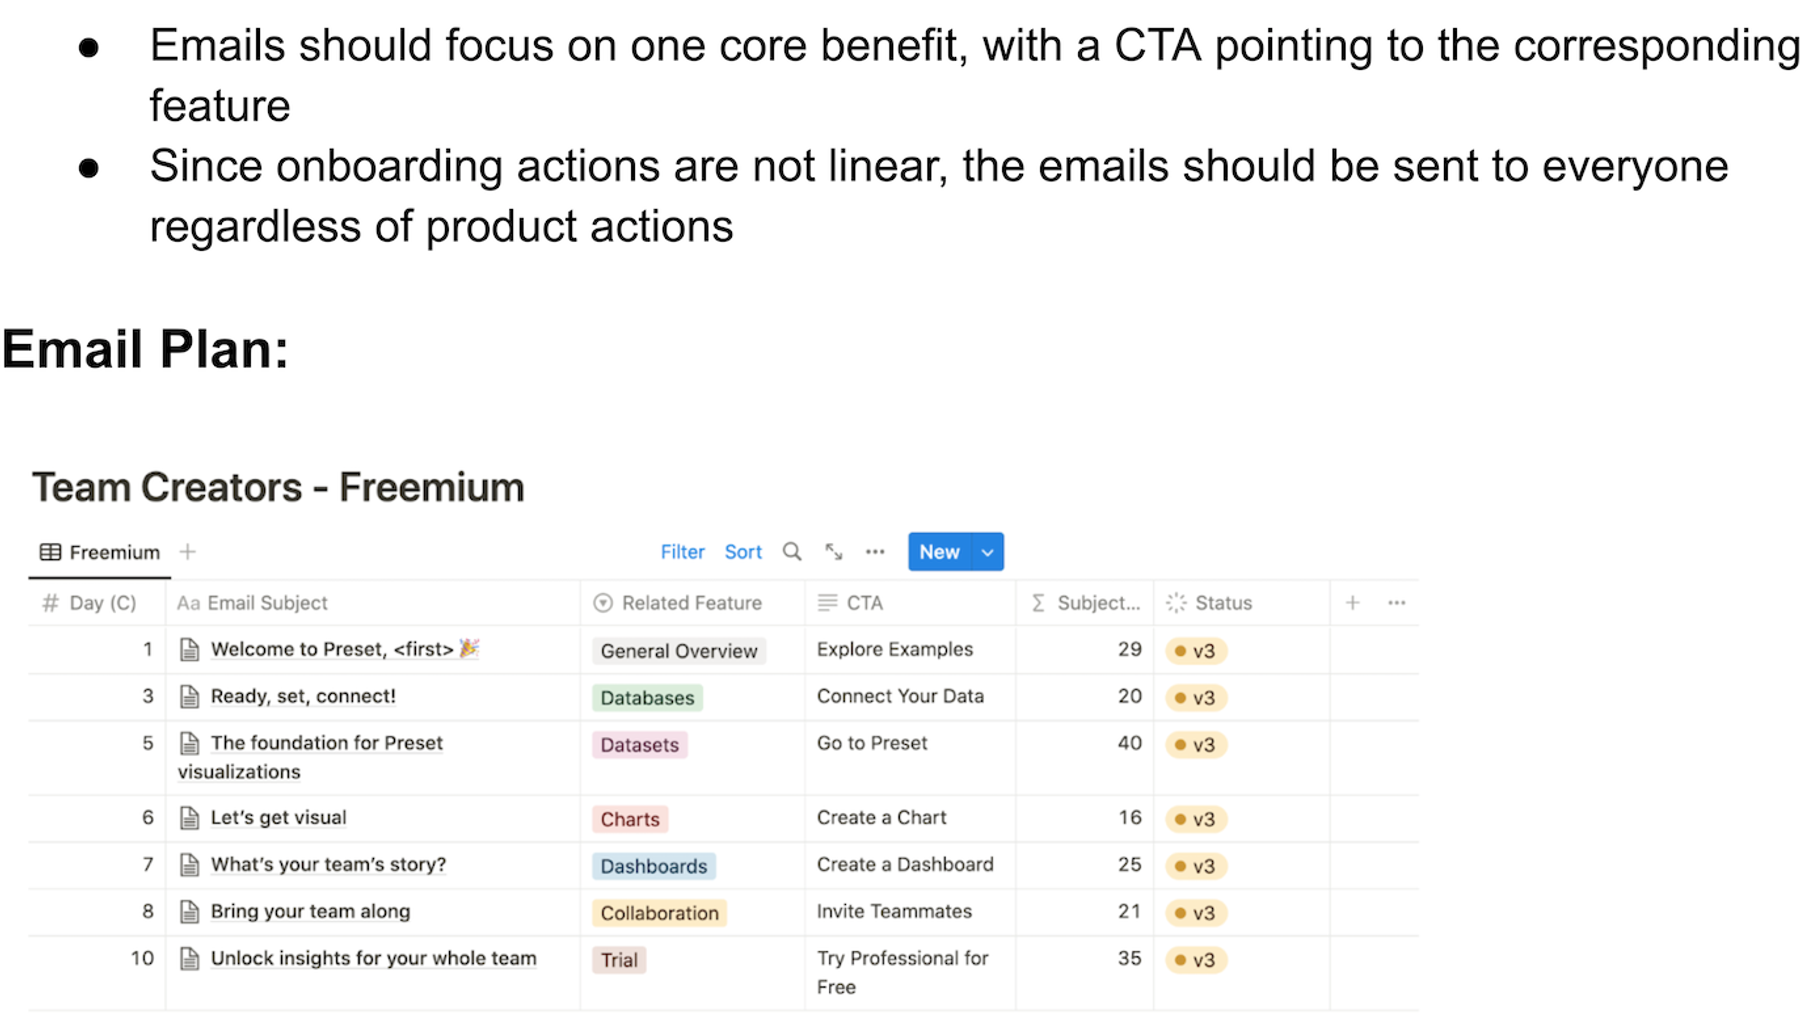Click the blue New button
The height and width of the screenshot is (1013, 1800).
[x=940, y=552]
